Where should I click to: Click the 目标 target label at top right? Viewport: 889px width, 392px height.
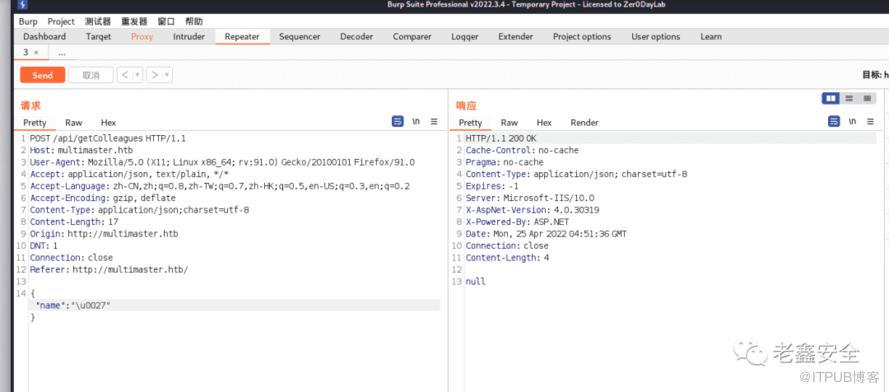[875, 75]
